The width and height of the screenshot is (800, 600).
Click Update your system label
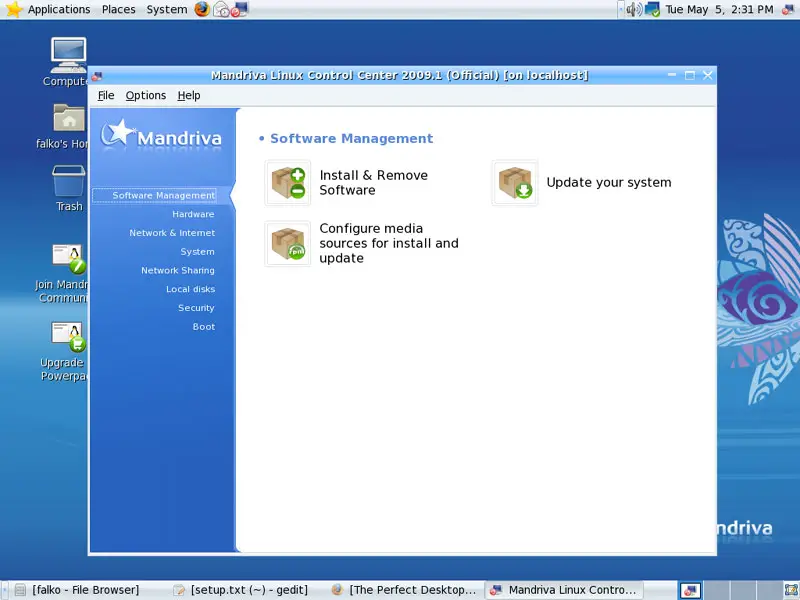tap(609, 183)
